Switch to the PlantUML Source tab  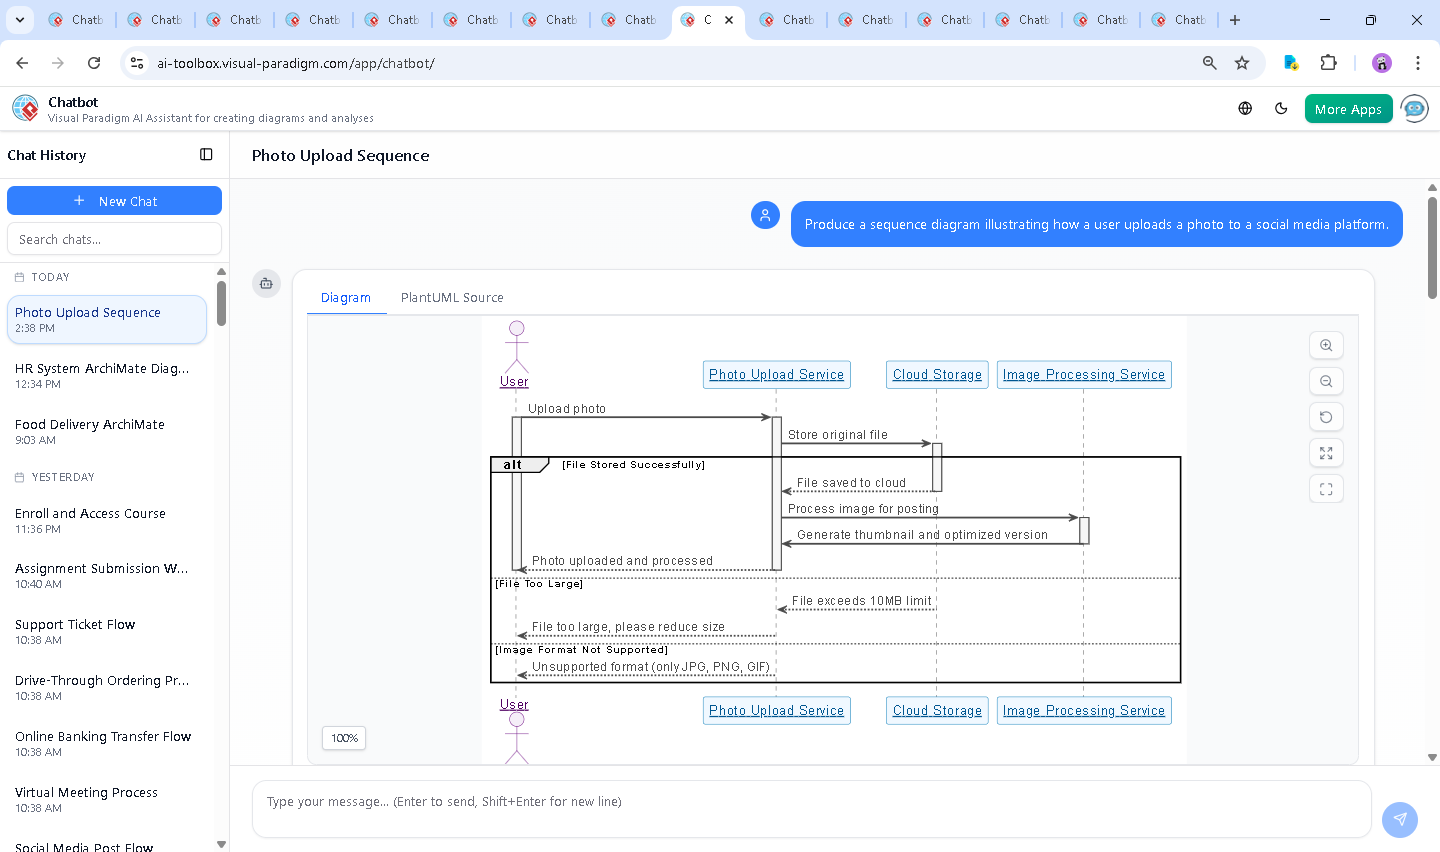click(x=452, y=298)
